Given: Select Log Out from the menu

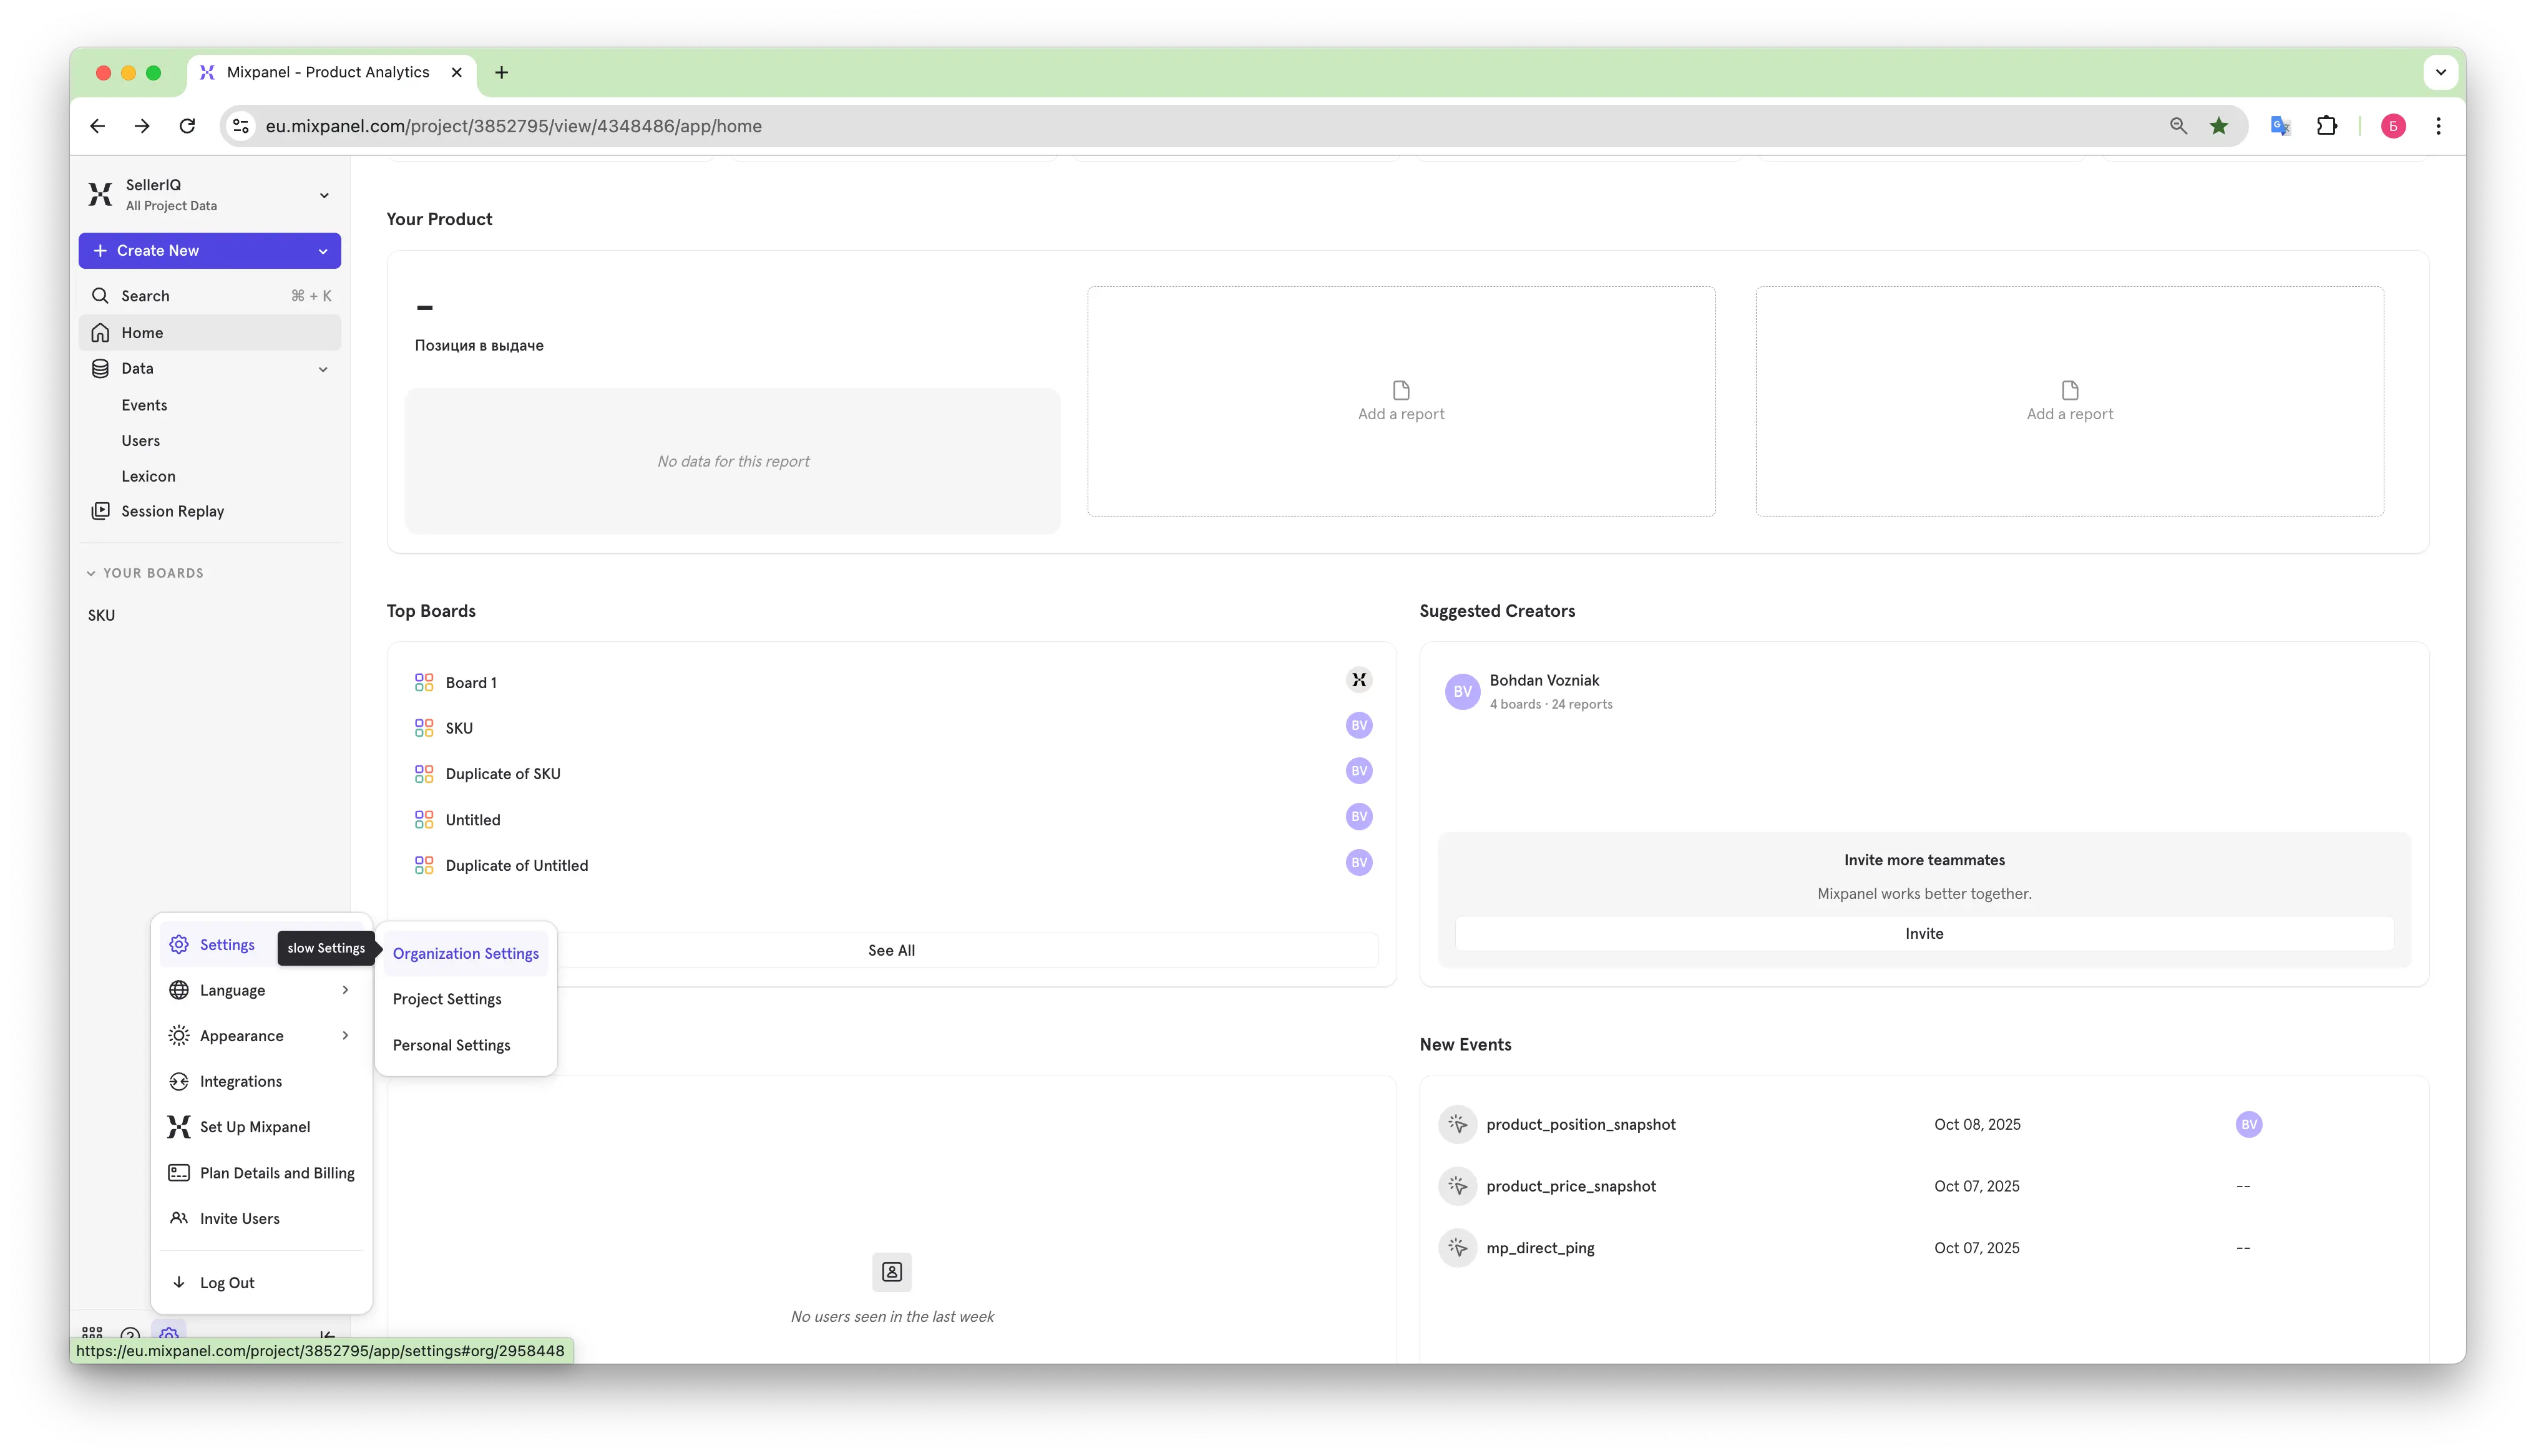Looking at the screenshot, I should coord(261,1282).
